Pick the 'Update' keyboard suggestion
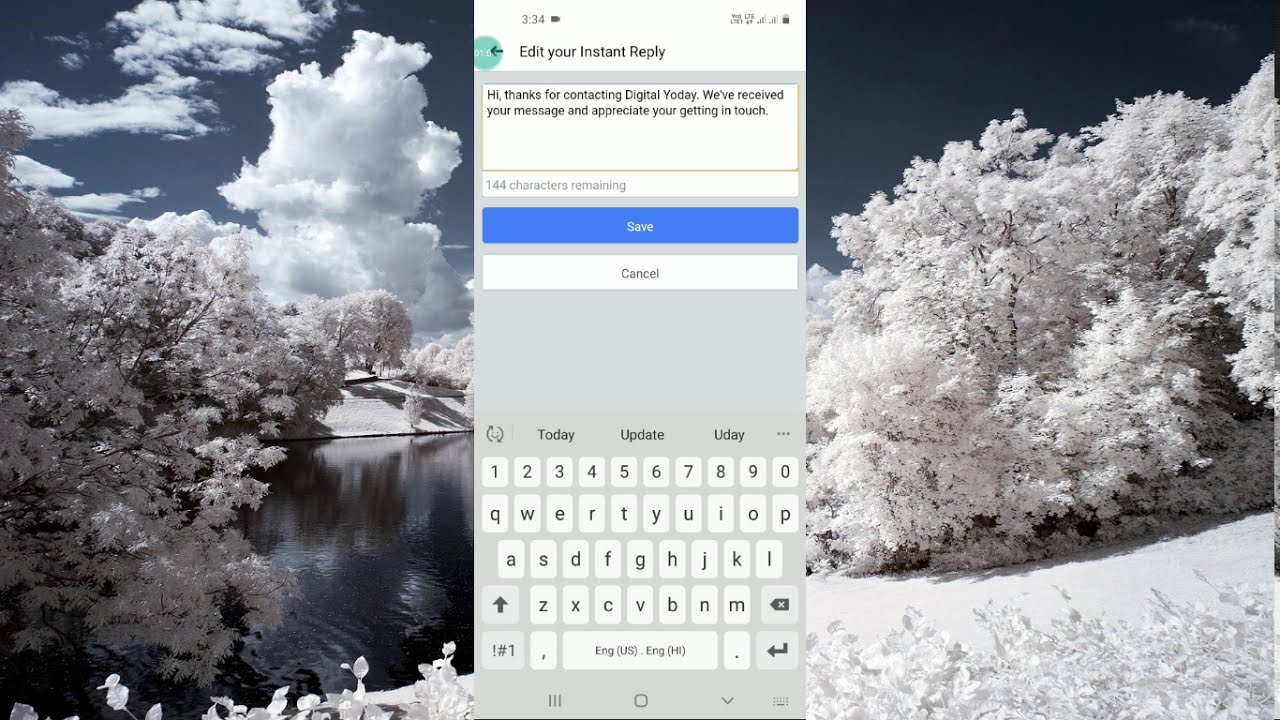1280x720 pixels. pyautogui.click(x=642, y=434)
